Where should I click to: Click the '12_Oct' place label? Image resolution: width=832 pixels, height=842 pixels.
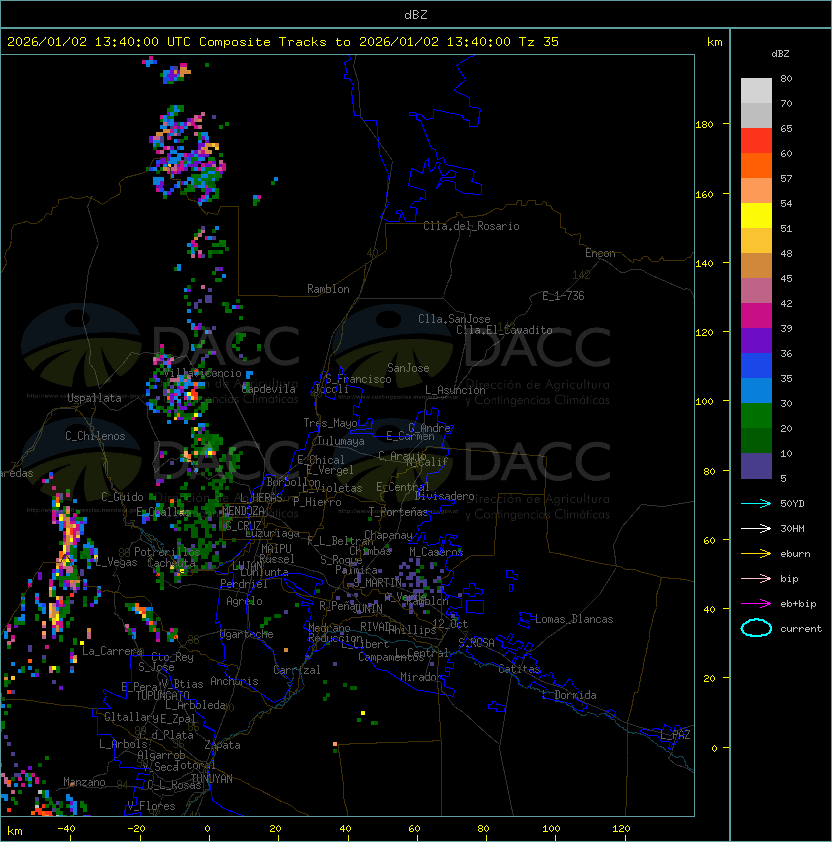[450, 624]
